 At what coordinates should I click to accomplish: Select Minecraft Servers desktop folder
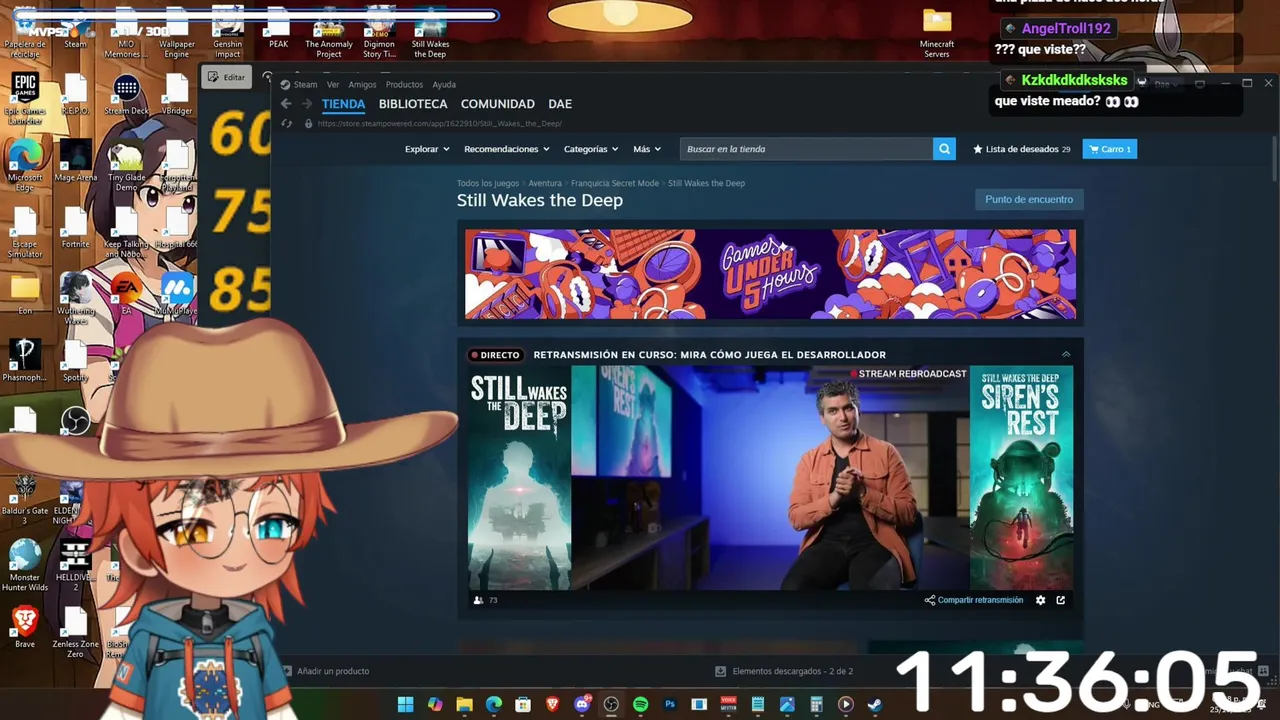coord(937,33)
